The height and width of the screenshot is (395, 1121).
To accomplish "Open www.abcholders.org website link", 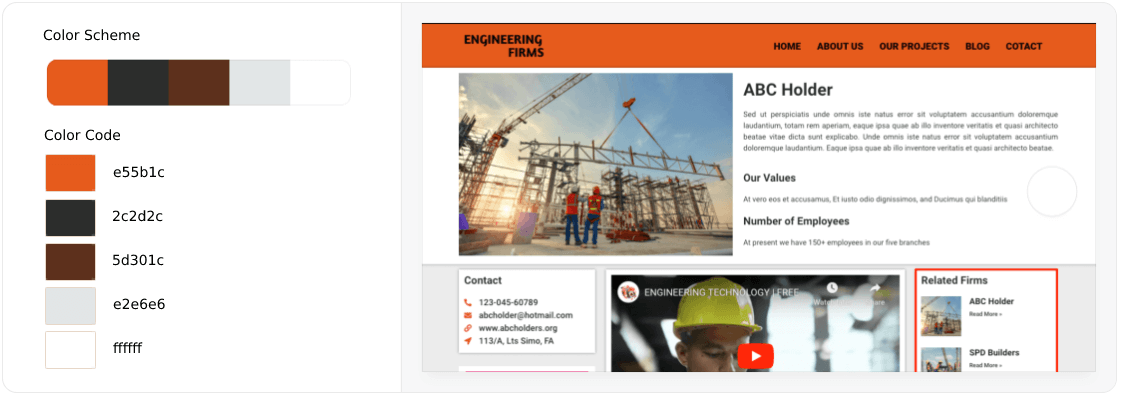I will tap(518, 328).
